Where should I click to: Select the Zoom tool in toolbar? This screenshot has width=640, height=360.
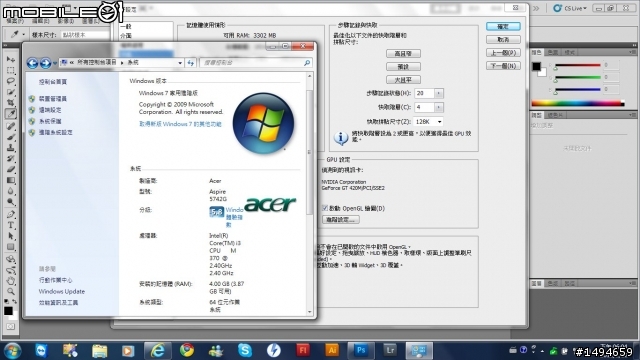(11, 291)
